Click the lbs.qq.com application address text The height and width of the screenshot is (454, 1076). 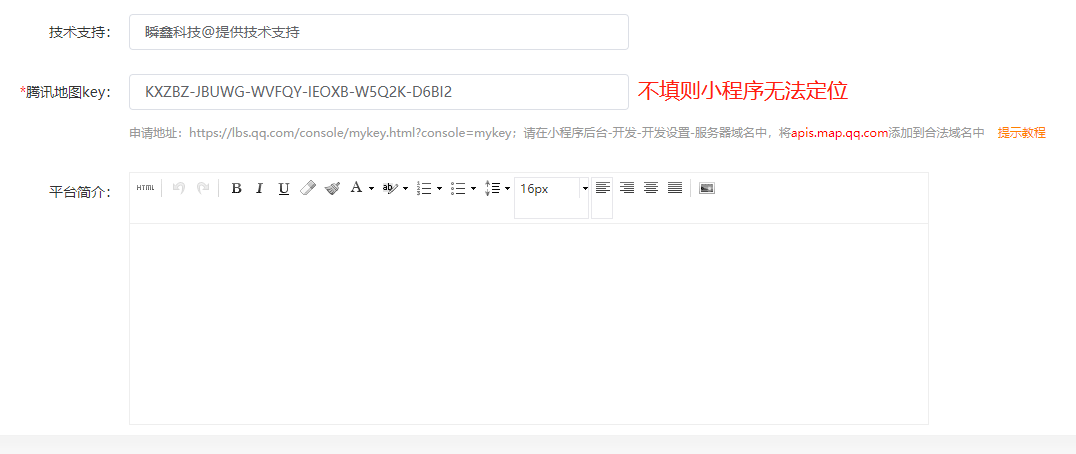[352, 133]
